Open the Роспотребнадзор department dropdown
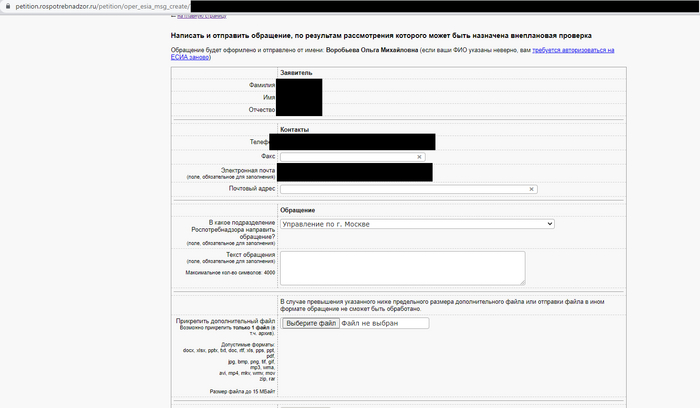Viewport: 700px width, 408px height. (x=417, y=224)
